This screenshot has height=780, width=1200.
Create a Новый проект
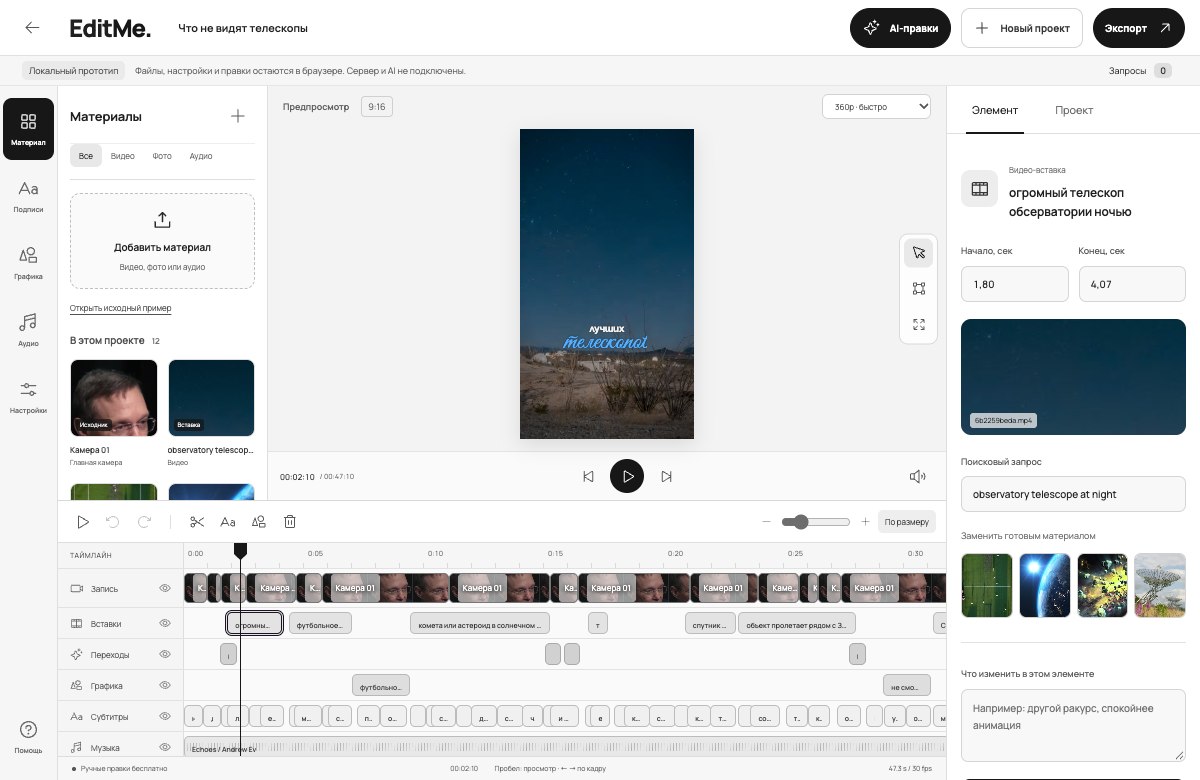coord(1022,28)
